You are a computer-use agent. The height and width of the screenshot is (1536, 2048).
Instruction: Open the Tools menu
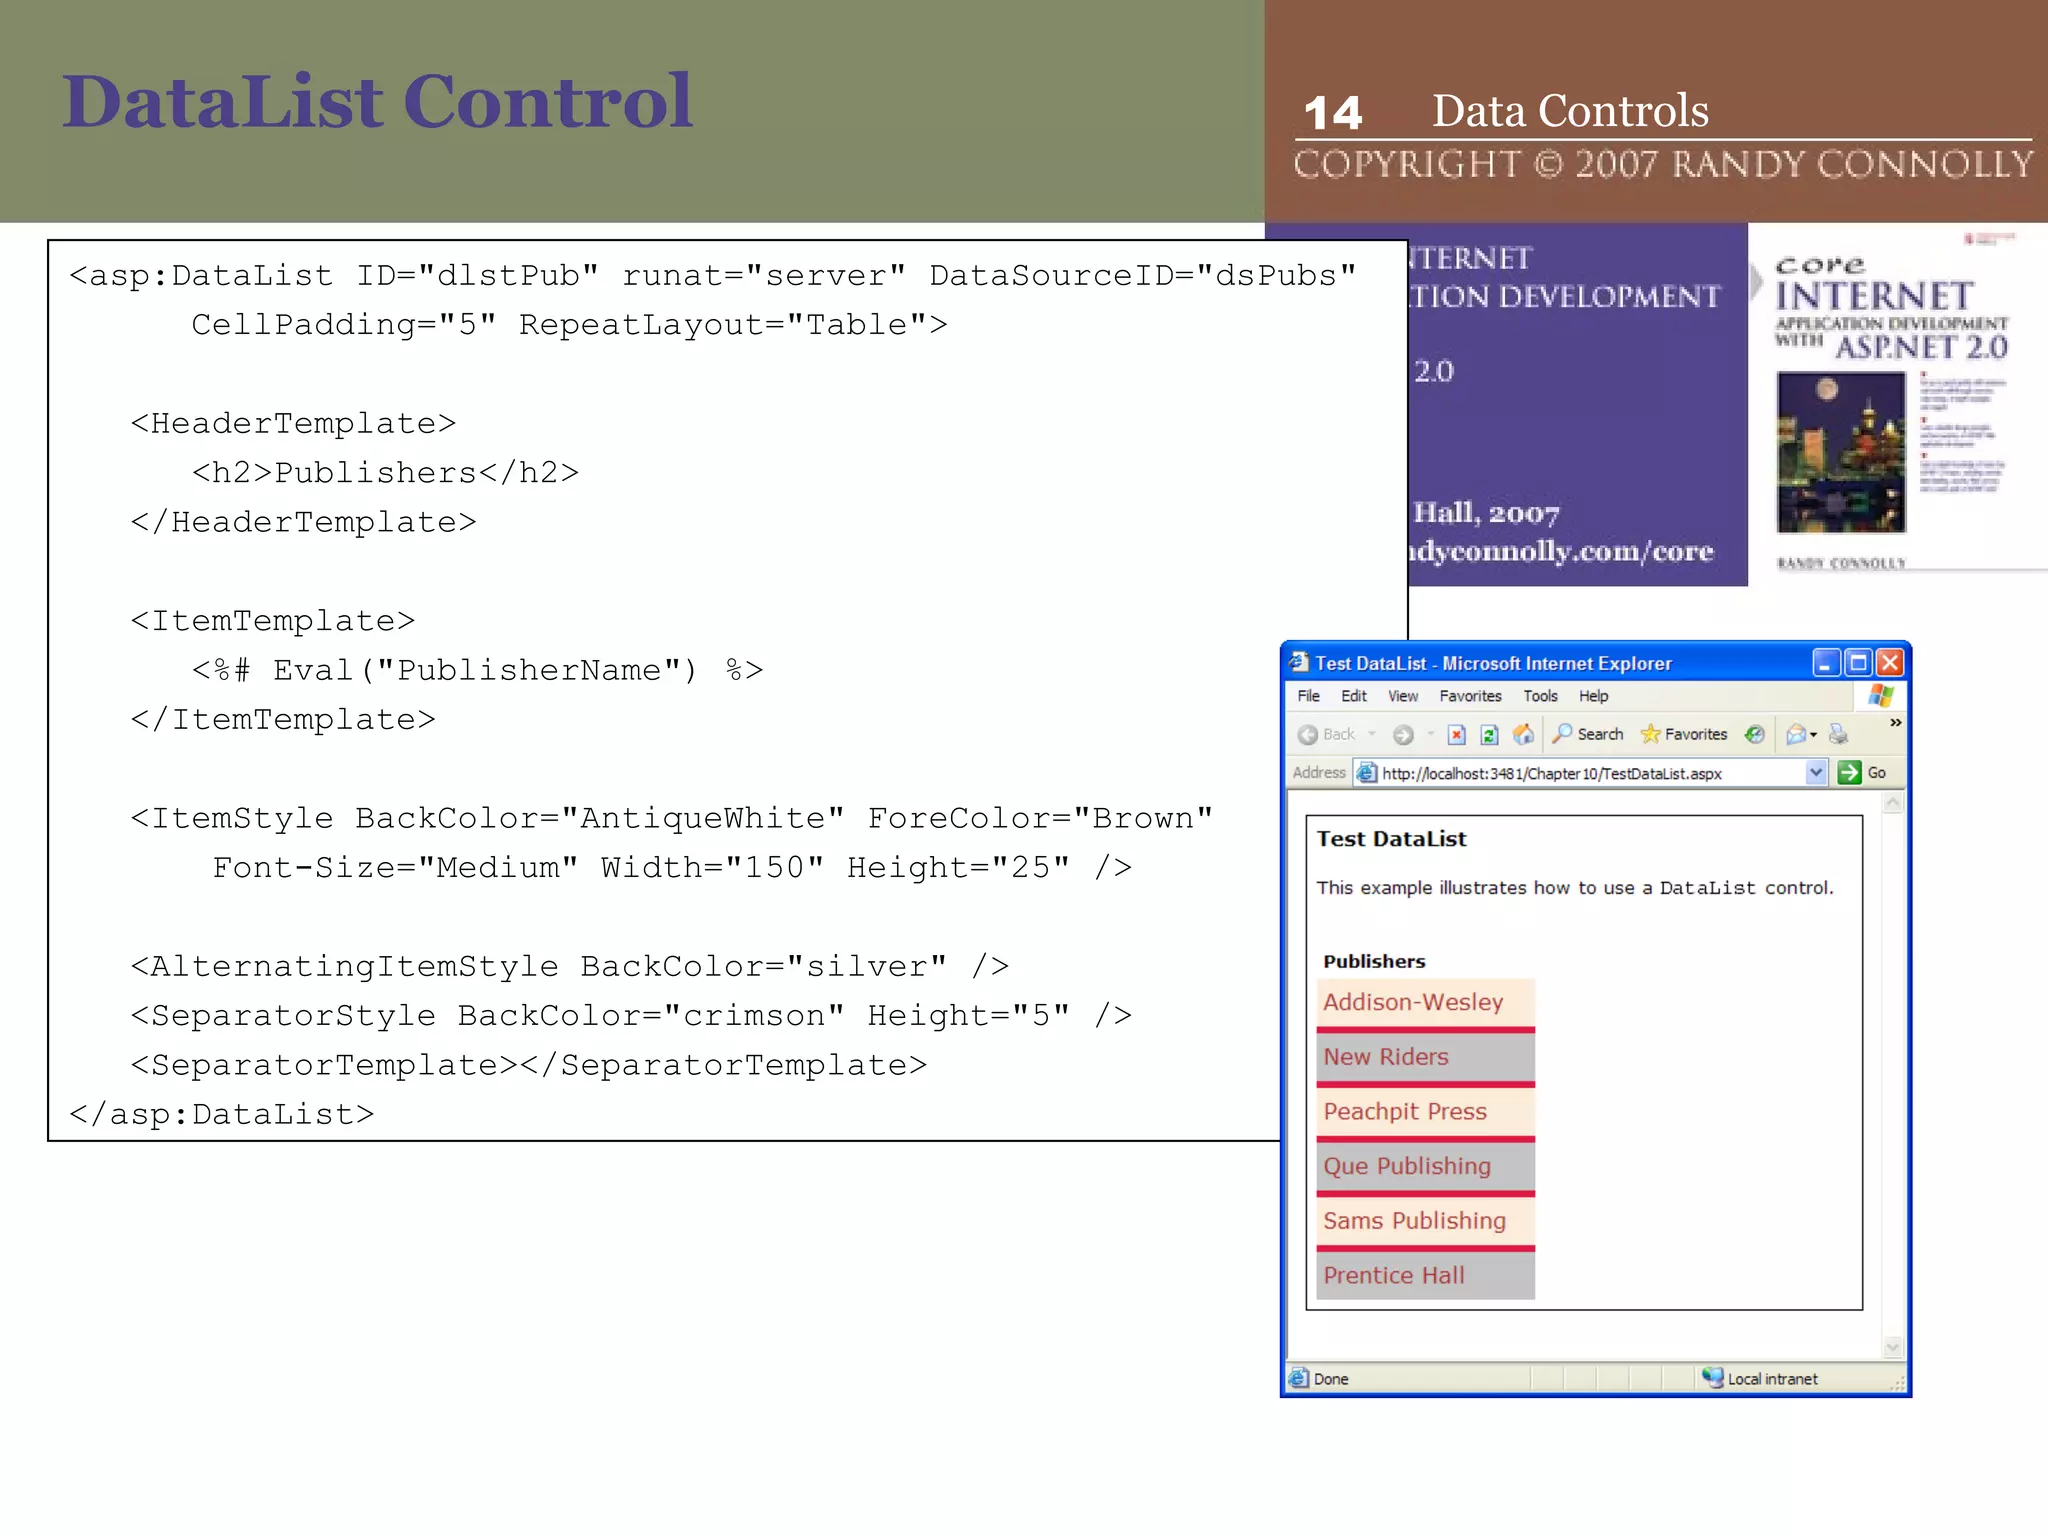point(1540,696)
